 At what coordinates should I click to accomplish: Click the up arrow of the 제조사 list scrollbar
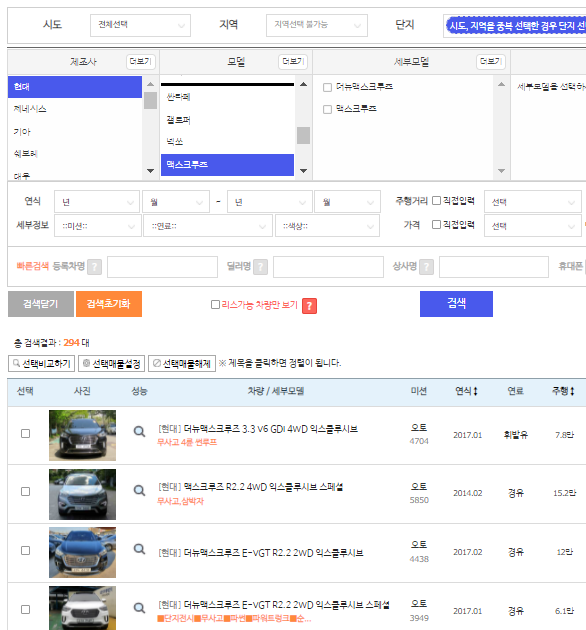tap(151, 84)
